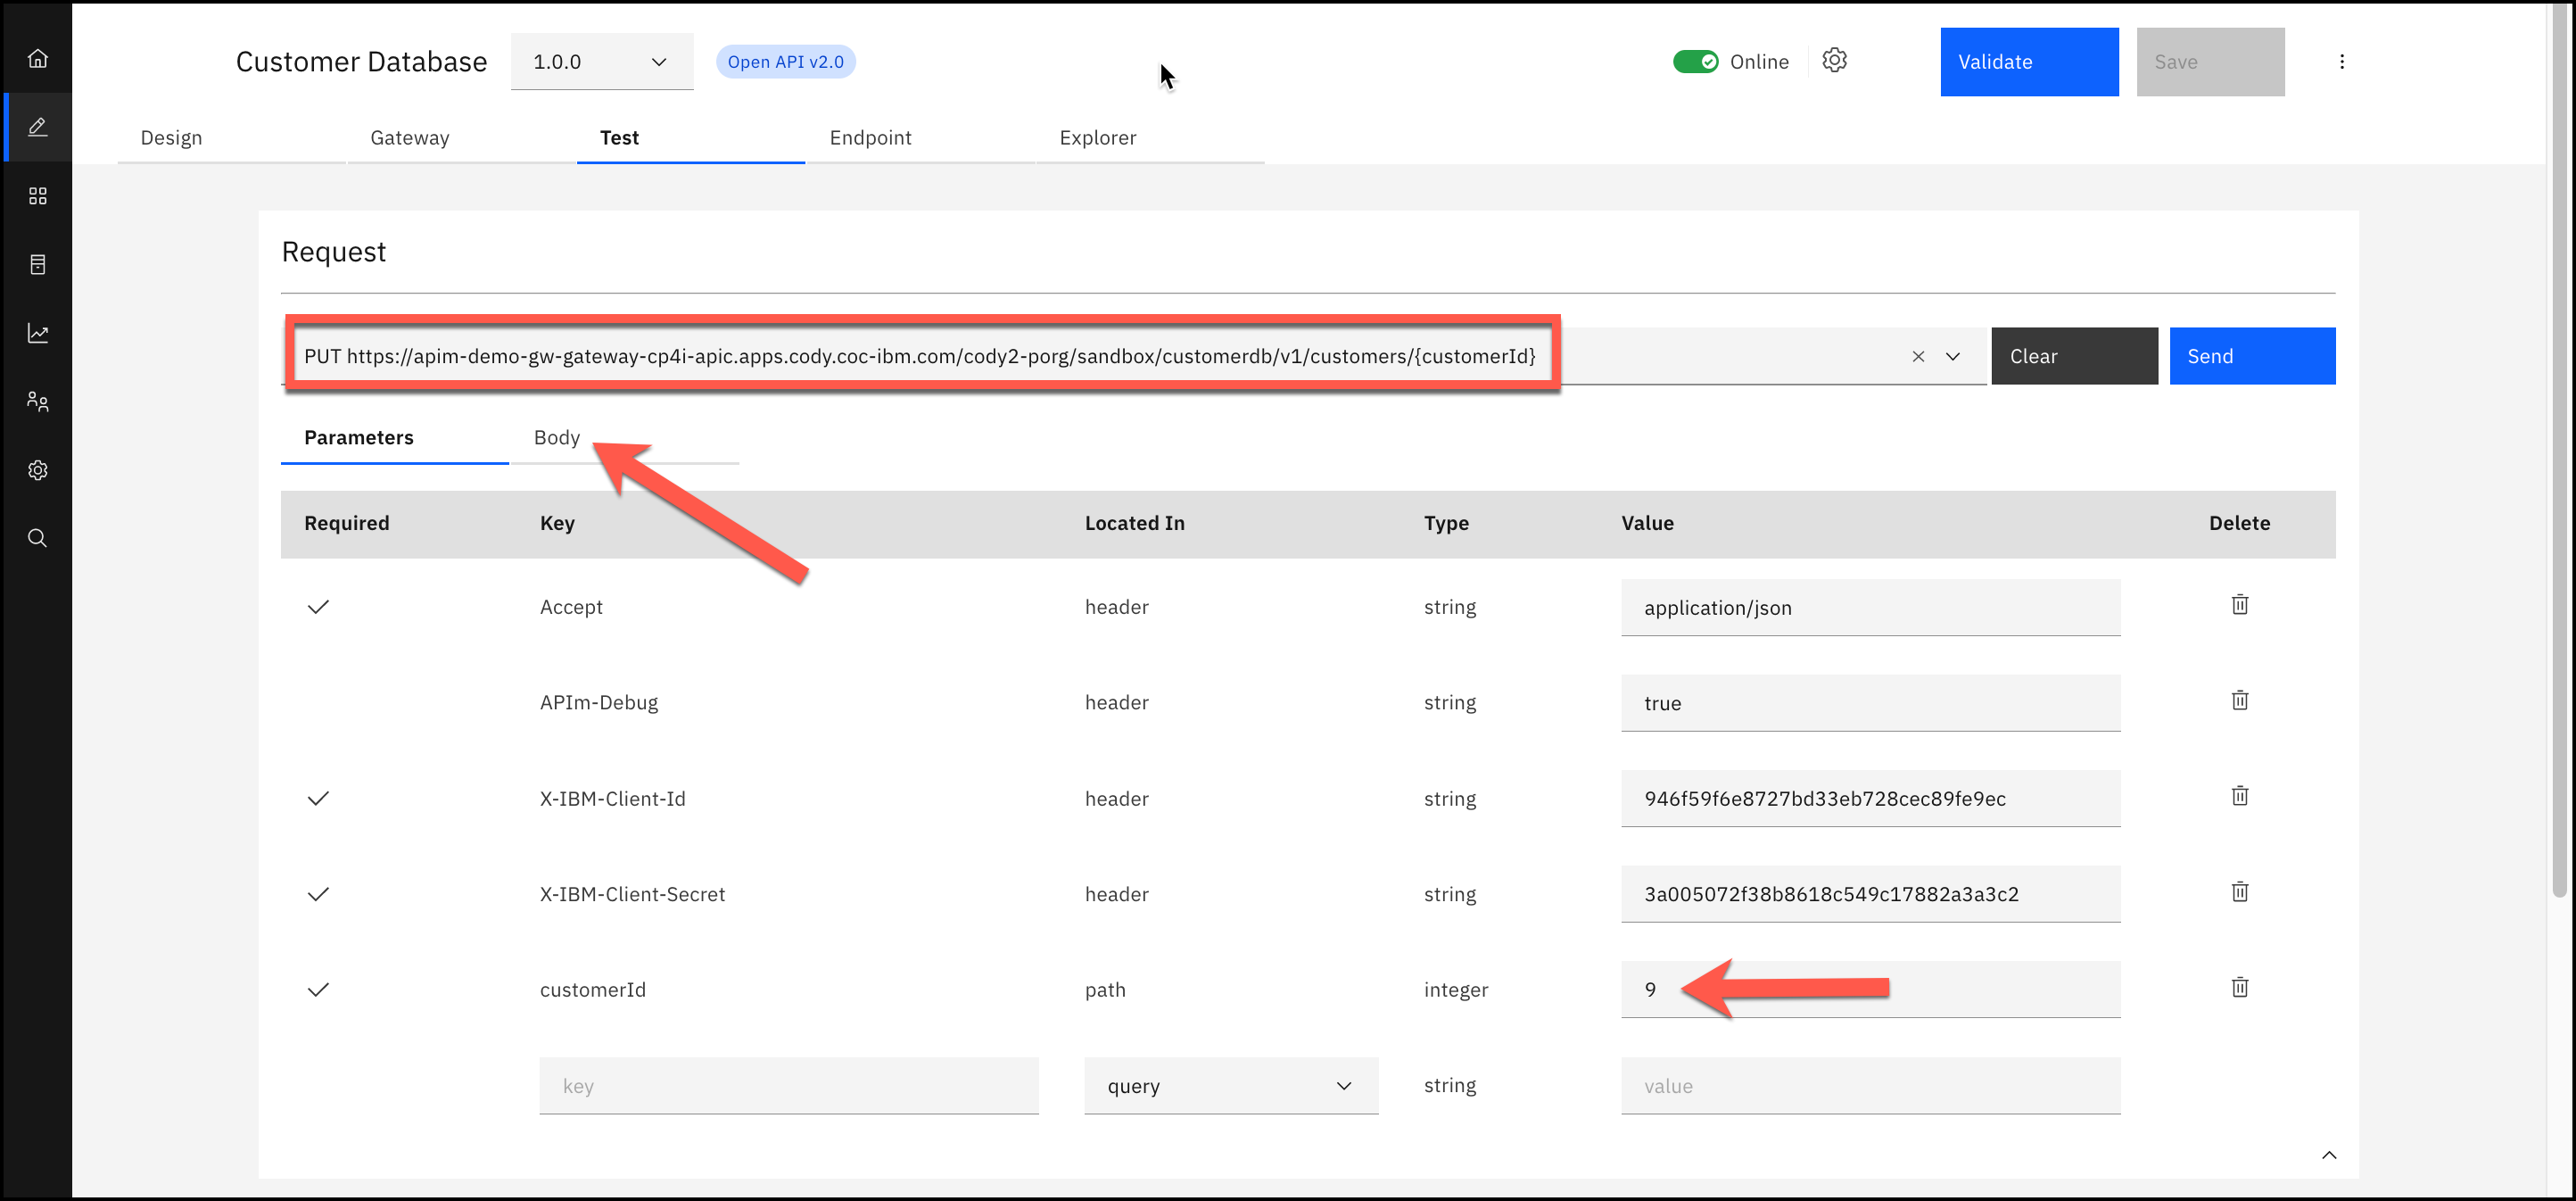Clear the URL with the X icon
The image size is (2576, 1201).
point(1918,356)
